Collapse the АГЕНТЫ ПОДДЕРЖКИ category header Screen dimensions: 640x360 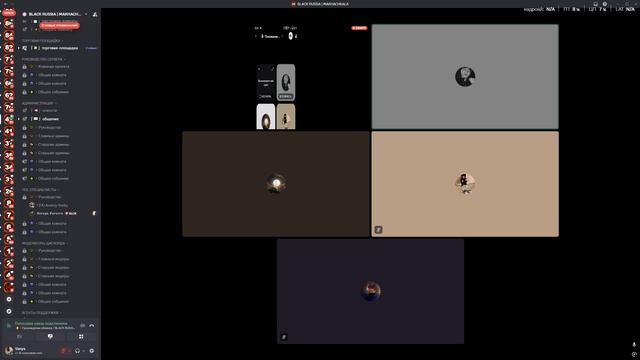click(40, 313)
